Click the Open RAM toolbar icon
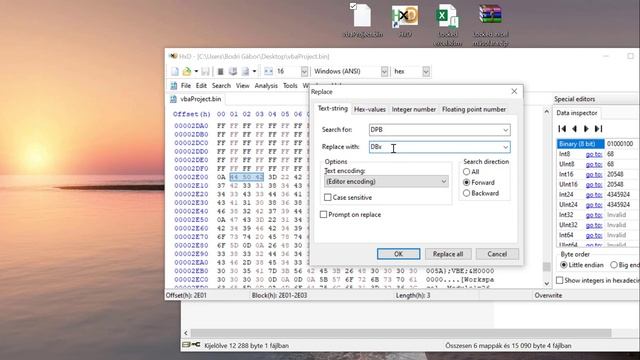This screenshot has height=360, width=640. point(220,71)
